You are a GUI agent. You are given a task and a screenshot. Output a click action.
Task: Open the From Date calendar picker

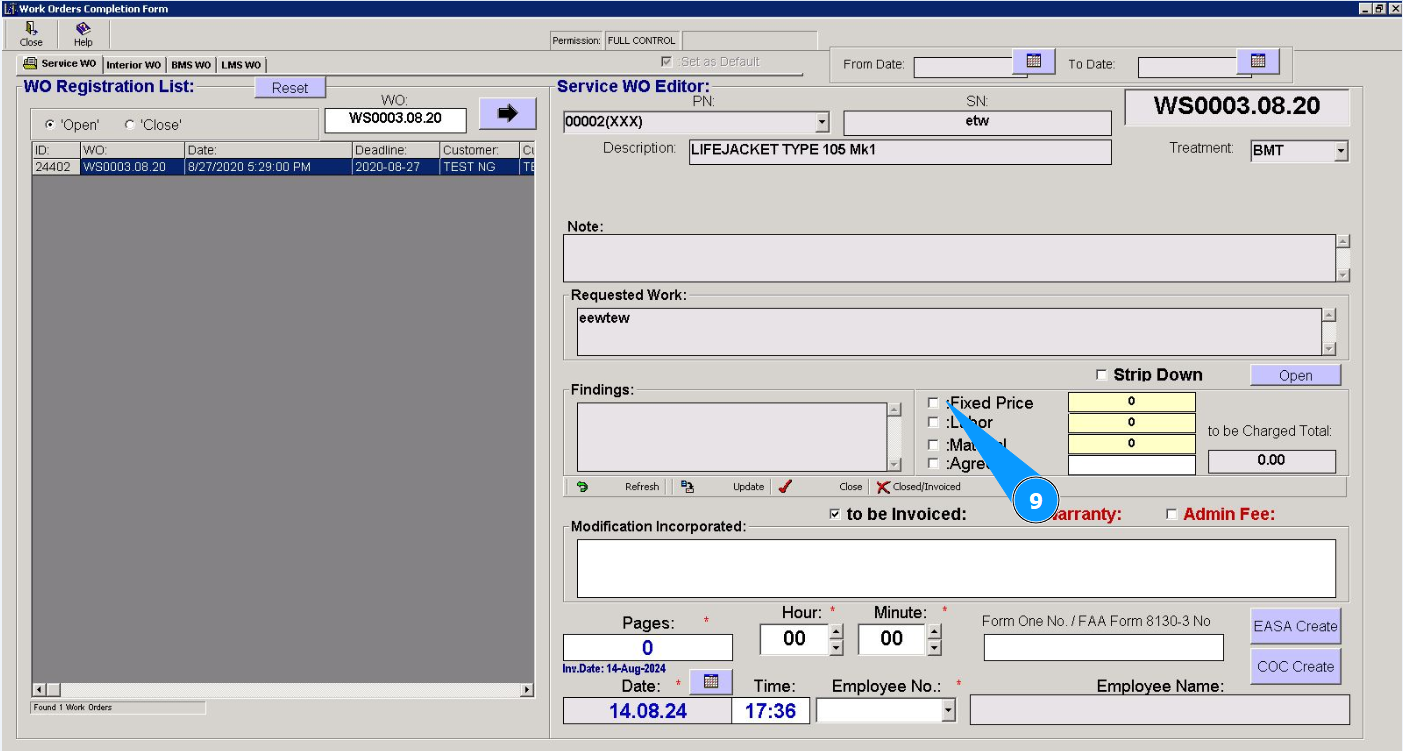pyautogui.click(x=1034, y=62)
